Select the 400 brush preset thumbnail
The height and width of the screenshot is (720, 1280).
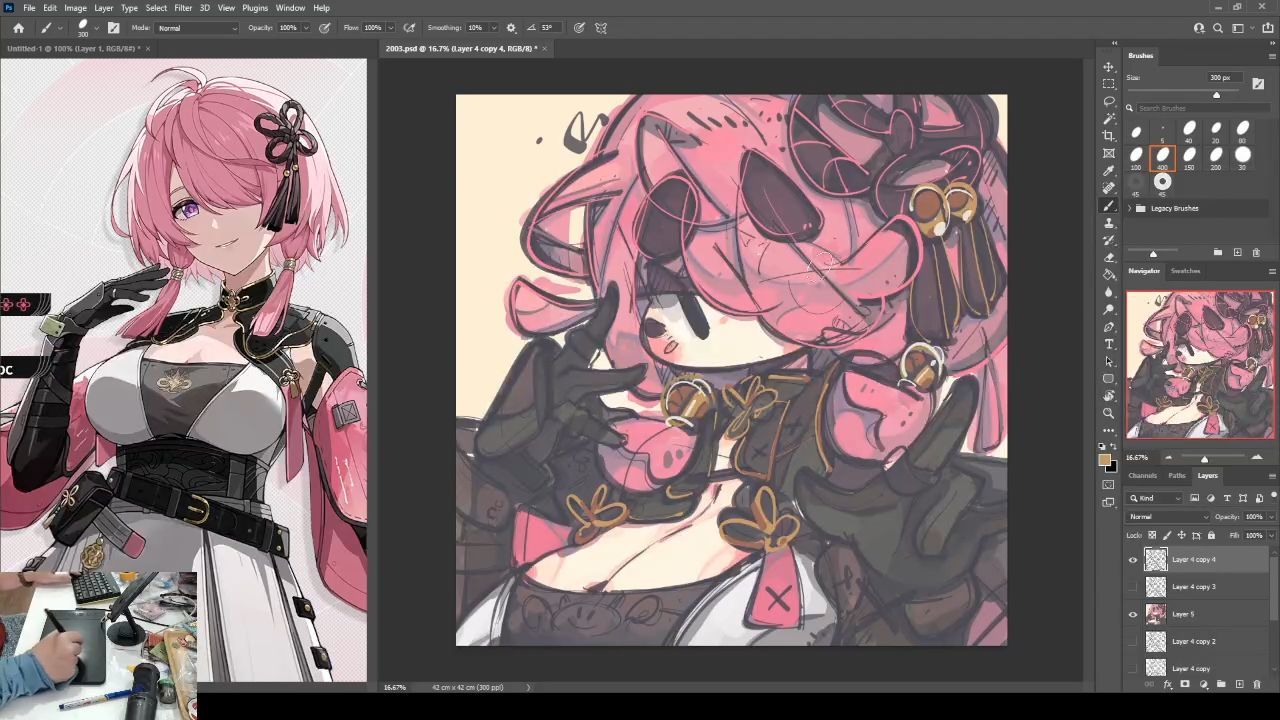pyautogui.click(x=1162, y=156)
